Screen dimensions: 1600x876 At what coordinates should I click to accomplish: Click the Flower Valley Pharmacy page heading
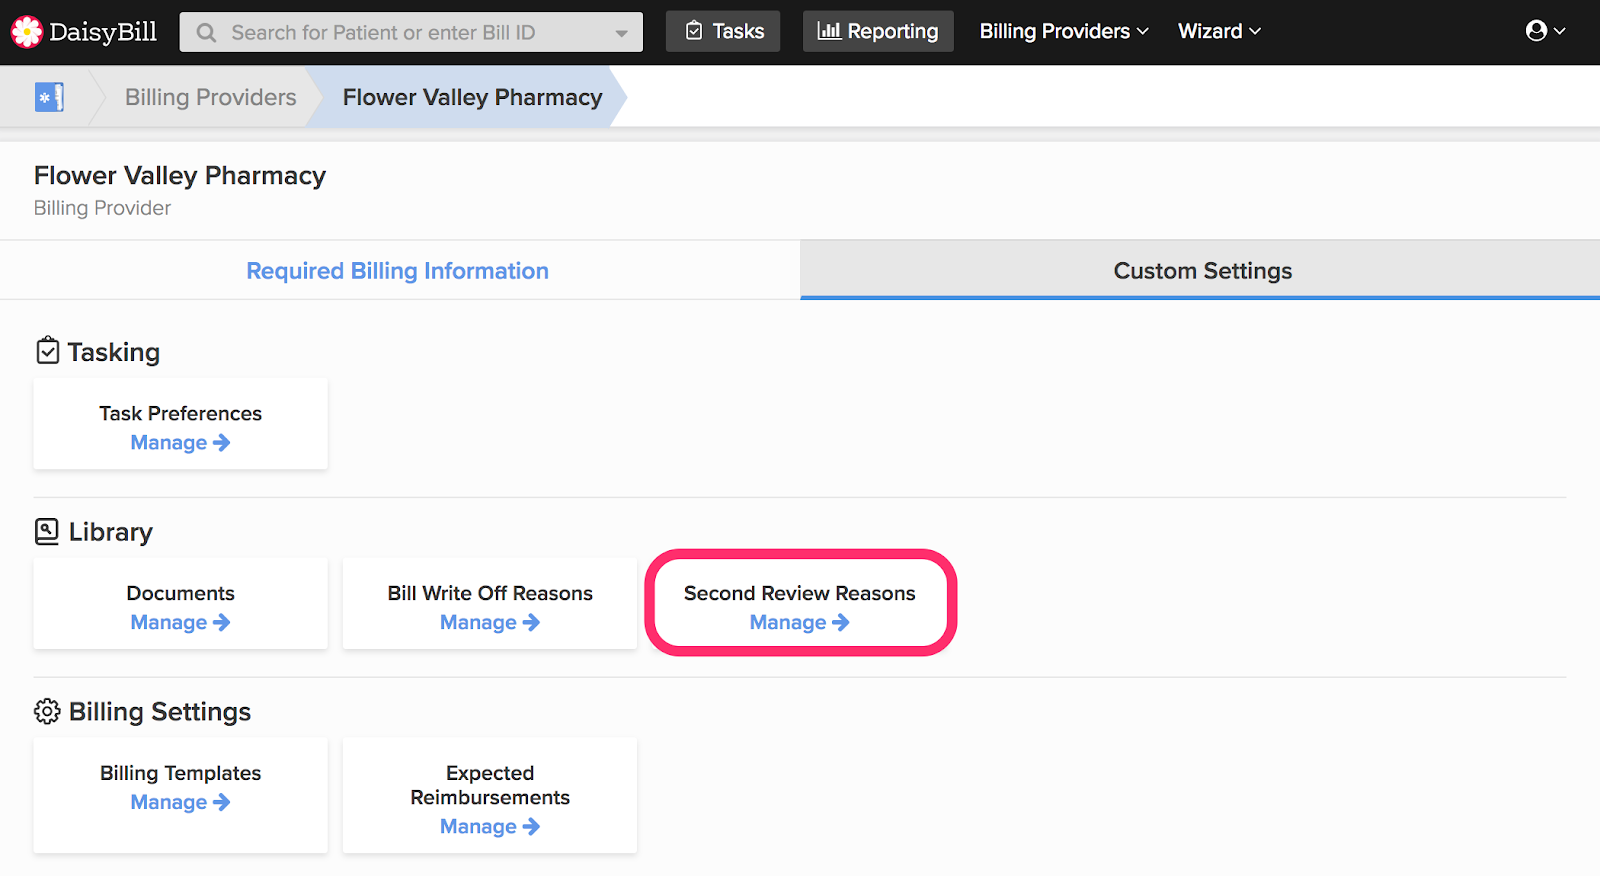[x=180, y=175]
